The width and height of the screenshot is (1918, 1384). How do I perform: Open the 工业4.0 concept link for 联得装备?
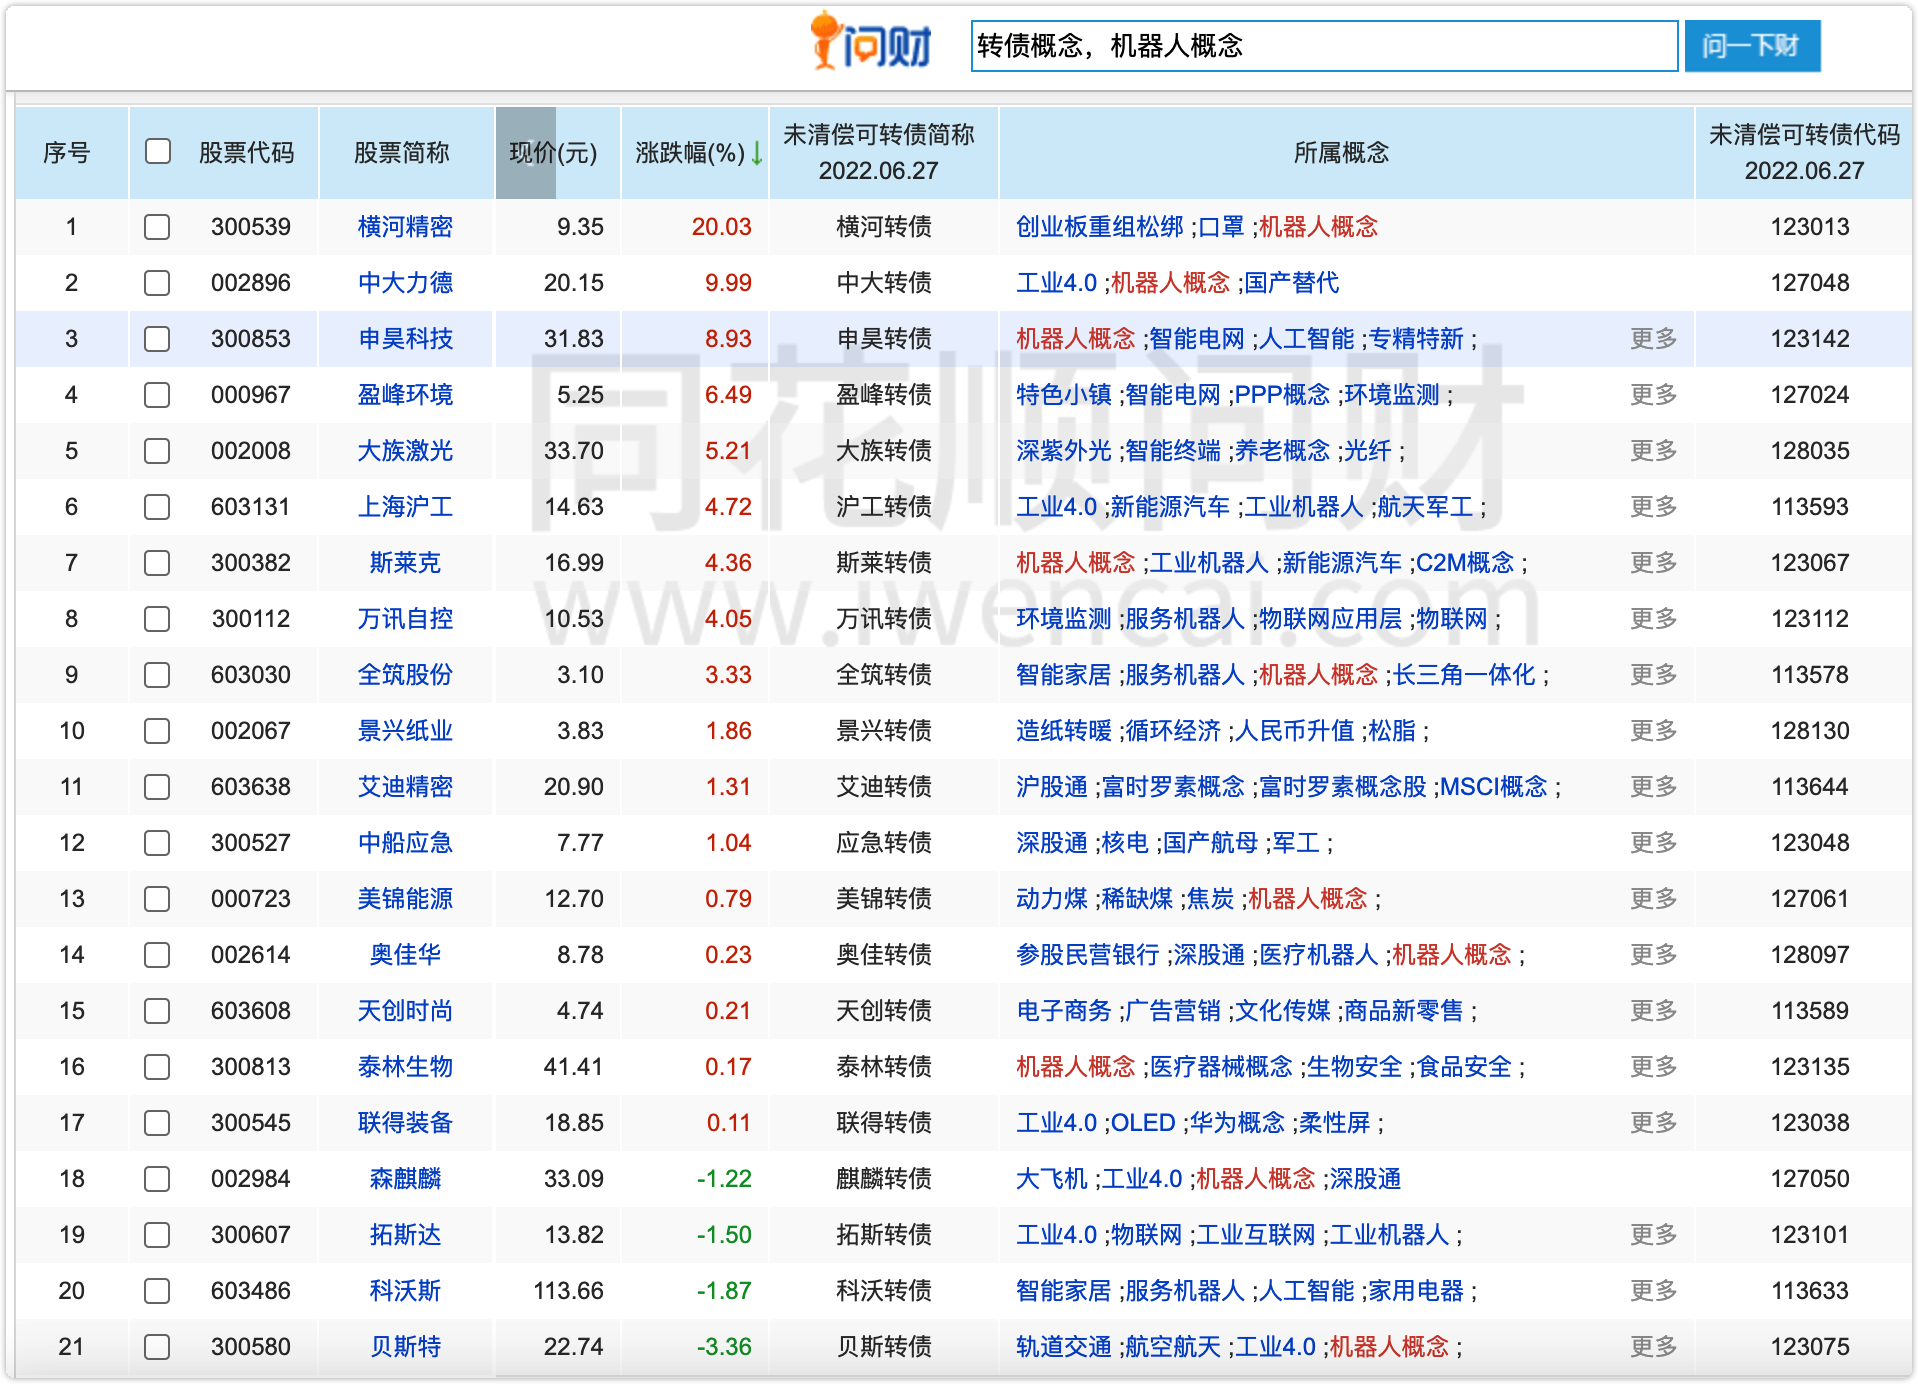(x=1056, y=1123)
